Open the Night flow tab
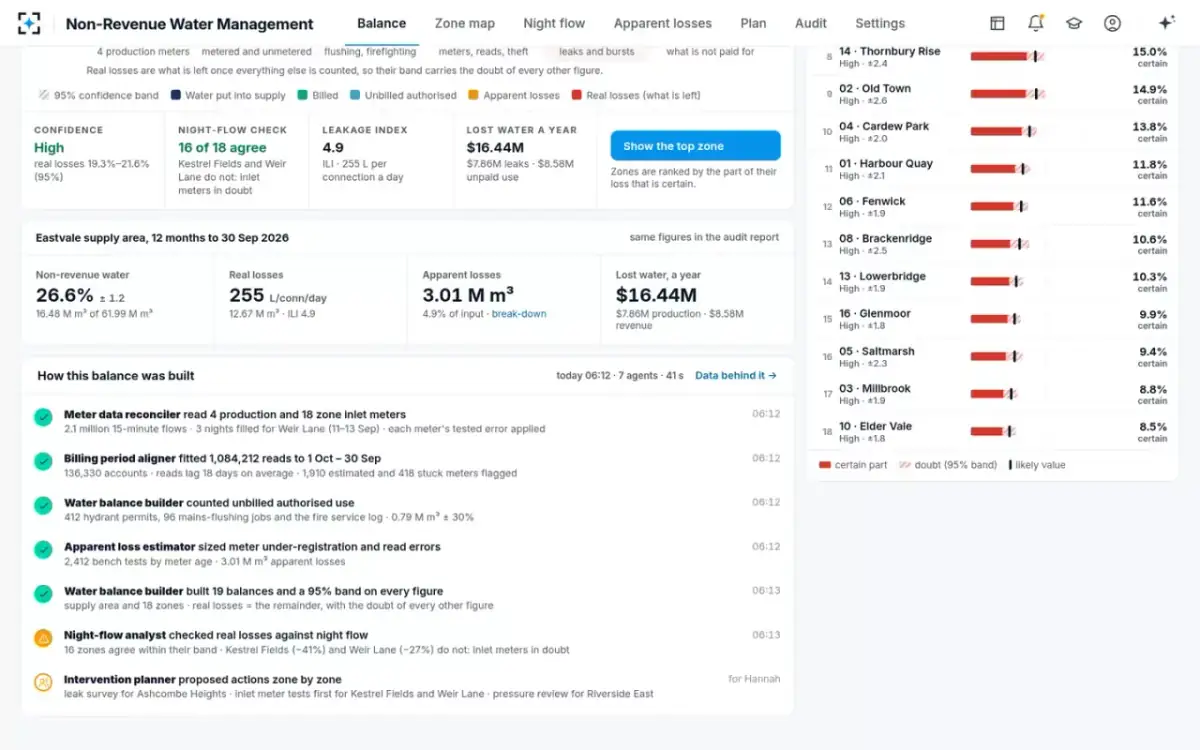The height and width of the screenshot is (750, 1200). pyautogui.click(x=554, y=23)
